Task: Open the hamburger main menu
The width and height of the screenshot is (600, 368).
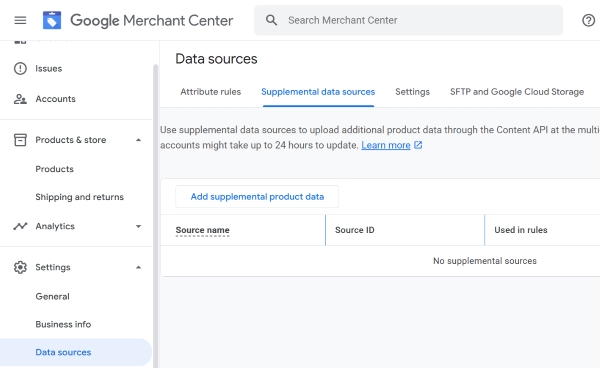Action: [x=20, y=20]
